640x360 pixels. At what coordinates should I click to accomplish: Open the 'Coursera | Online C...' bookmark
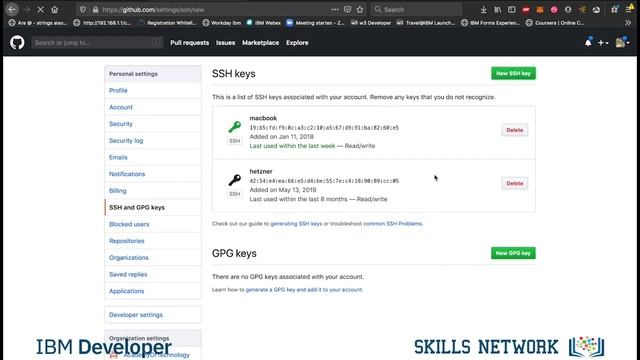555,23
